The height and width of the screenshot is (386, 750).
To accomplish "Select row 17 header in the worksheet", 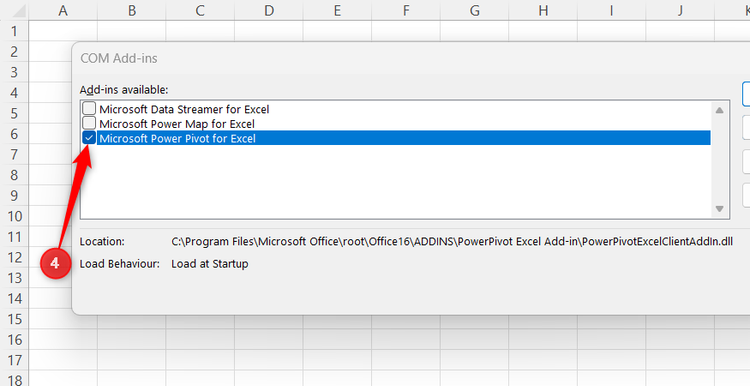I will pyautogui.click(x=14, y=360).
